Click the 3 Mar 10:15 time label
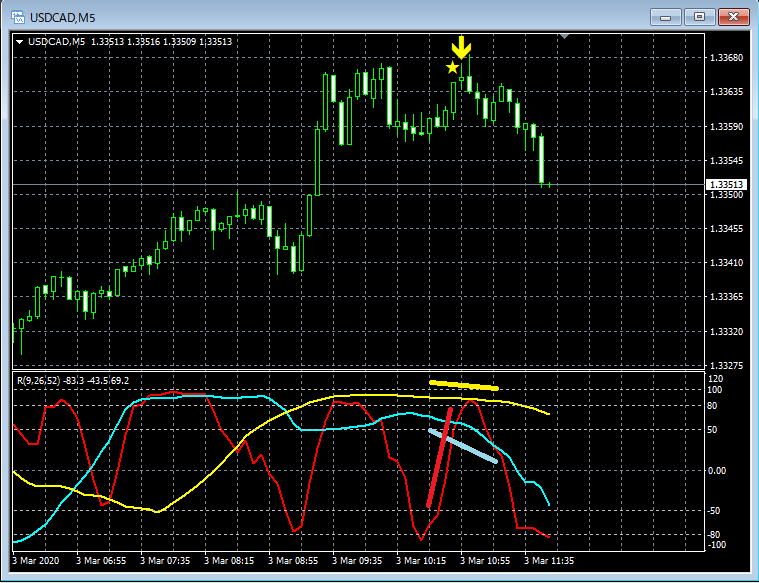The width and height of the screenshot is (759, 583). [421, 561]
